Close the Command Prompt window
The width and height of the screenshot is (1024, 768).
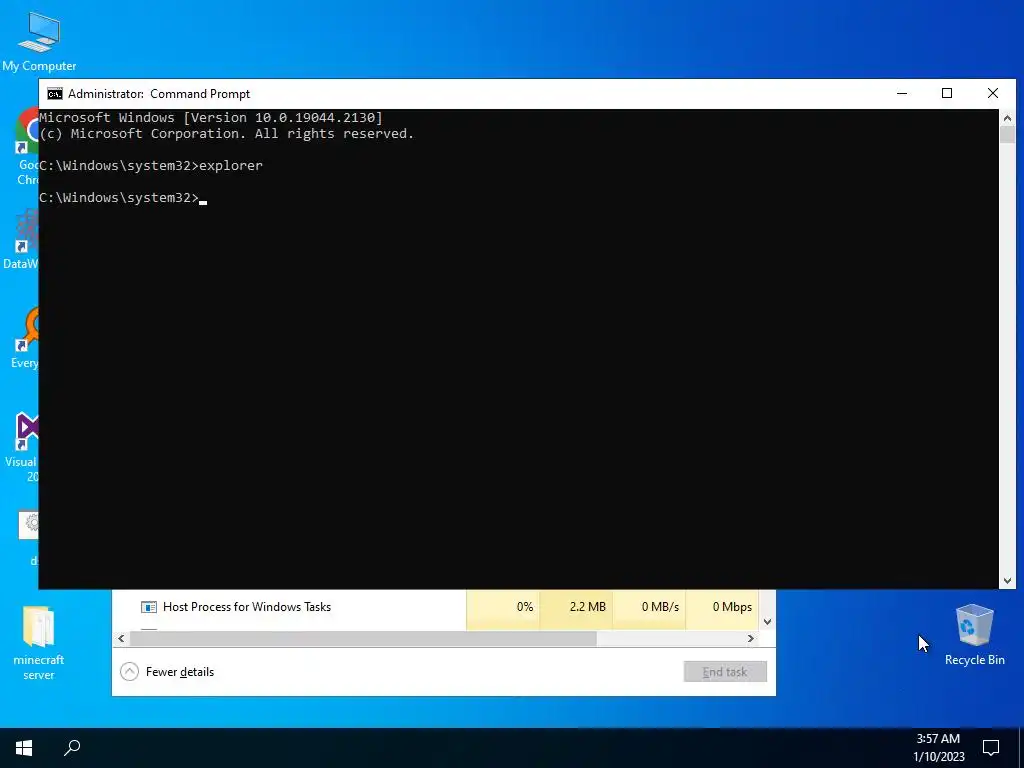[993, 93]
